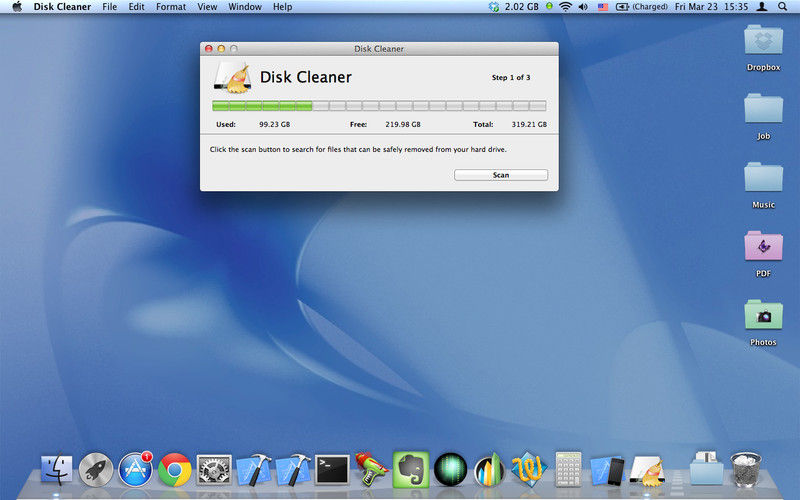Launch Google Chrome from the dock
The height and width of the screenshot is (500, 800).
(x=174, y=469)
